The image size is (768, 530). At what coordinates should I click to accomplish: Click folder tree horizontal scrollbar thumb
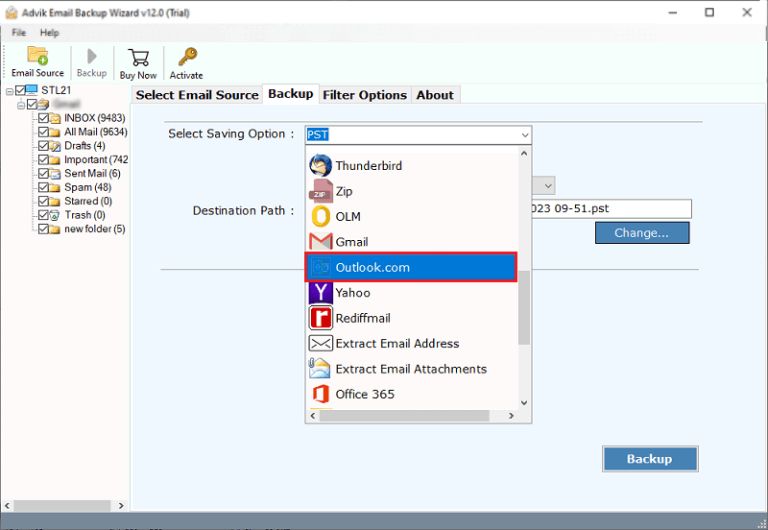[62, 505]
